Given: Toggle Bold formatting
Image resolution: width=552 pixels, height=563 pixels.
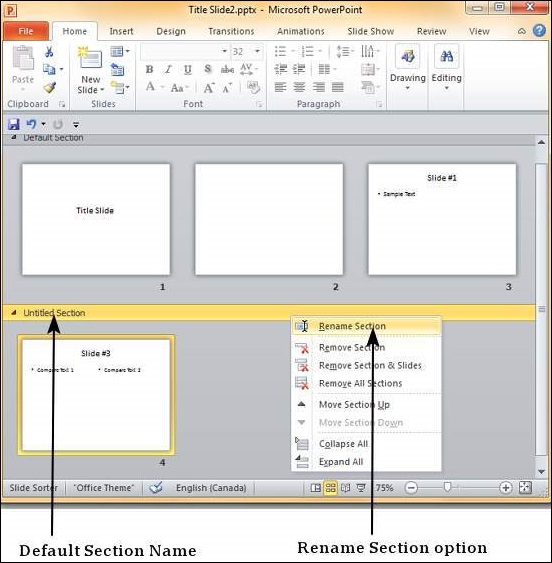Looking at the screenshot, I should (x=150, y=69).
